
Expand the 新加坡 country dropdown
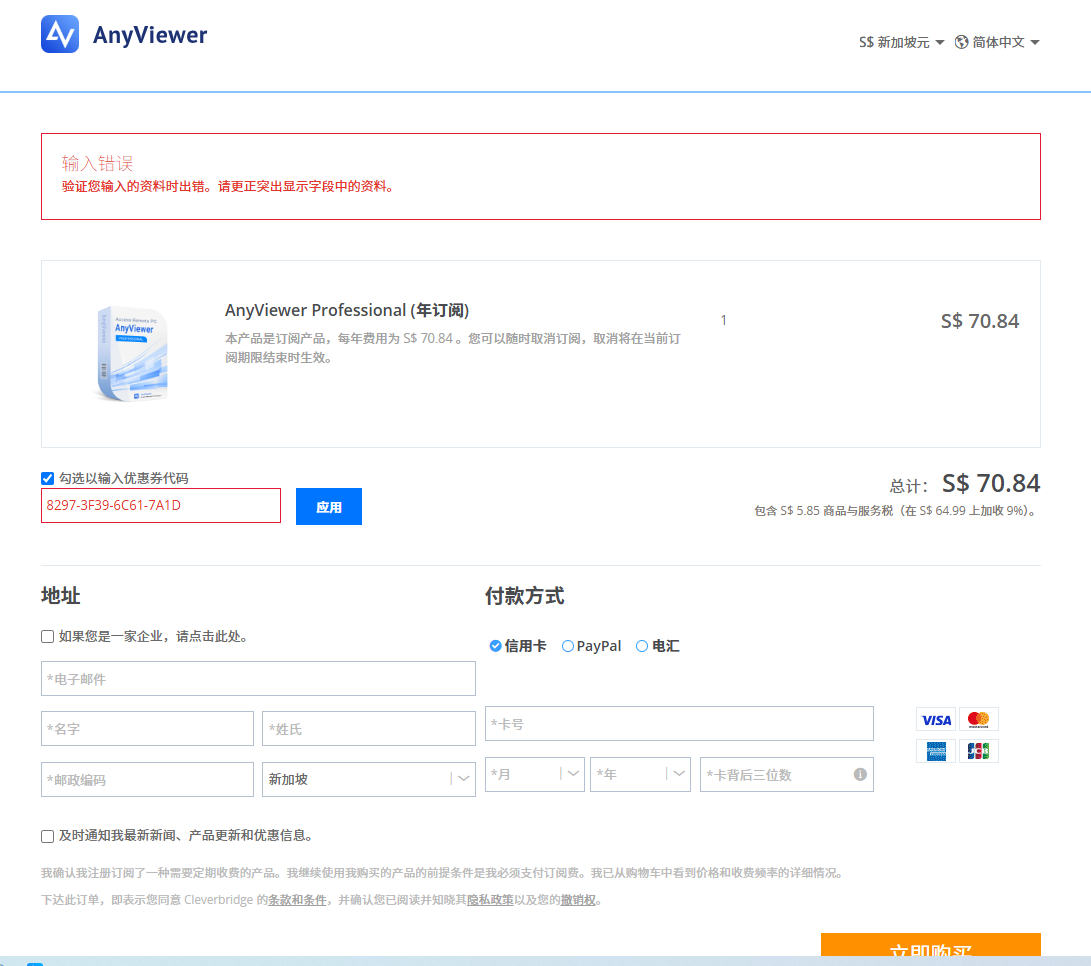coord(369,779)
